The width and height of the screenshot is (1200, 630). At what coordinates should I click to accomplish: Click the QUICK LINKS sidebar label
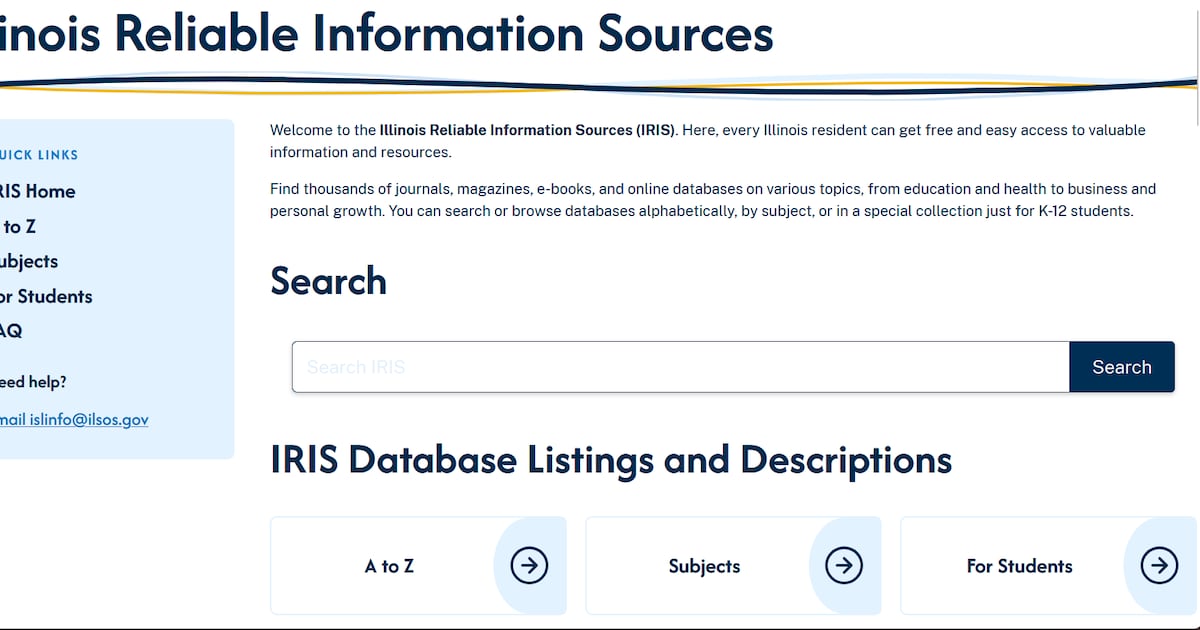tap(39, 155)
